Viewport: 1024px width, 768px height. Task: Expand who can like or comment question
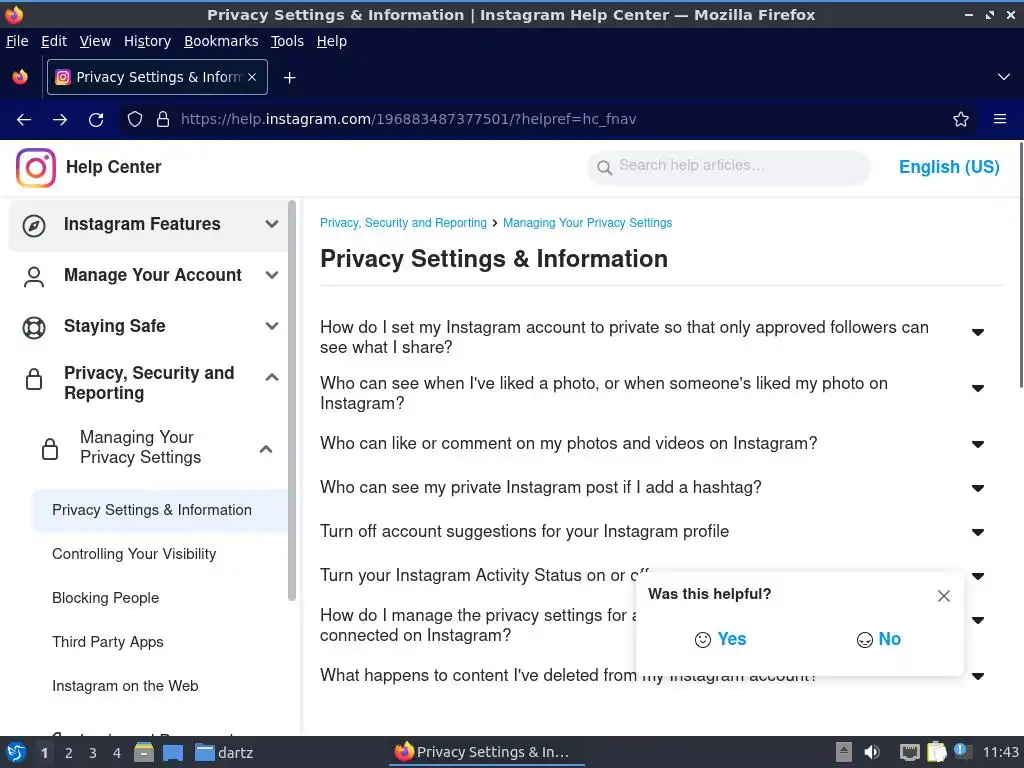click(978, 445)
